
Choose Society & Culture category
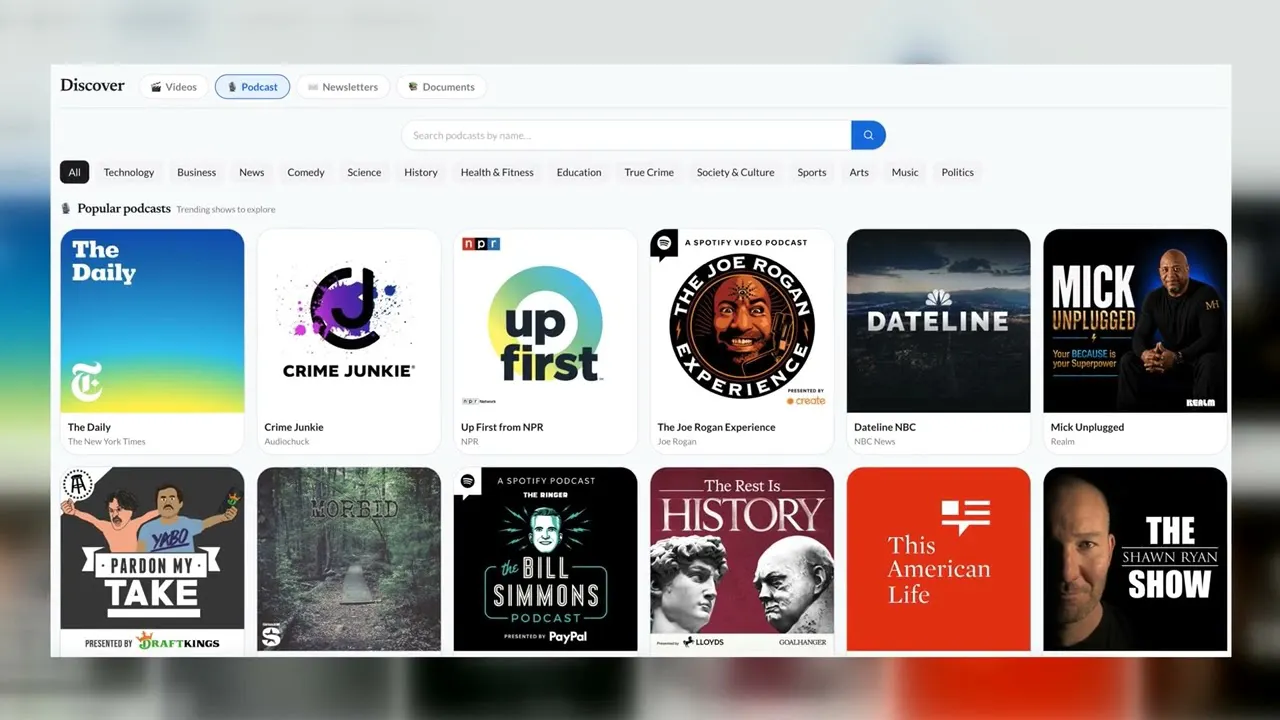[736, 172]
